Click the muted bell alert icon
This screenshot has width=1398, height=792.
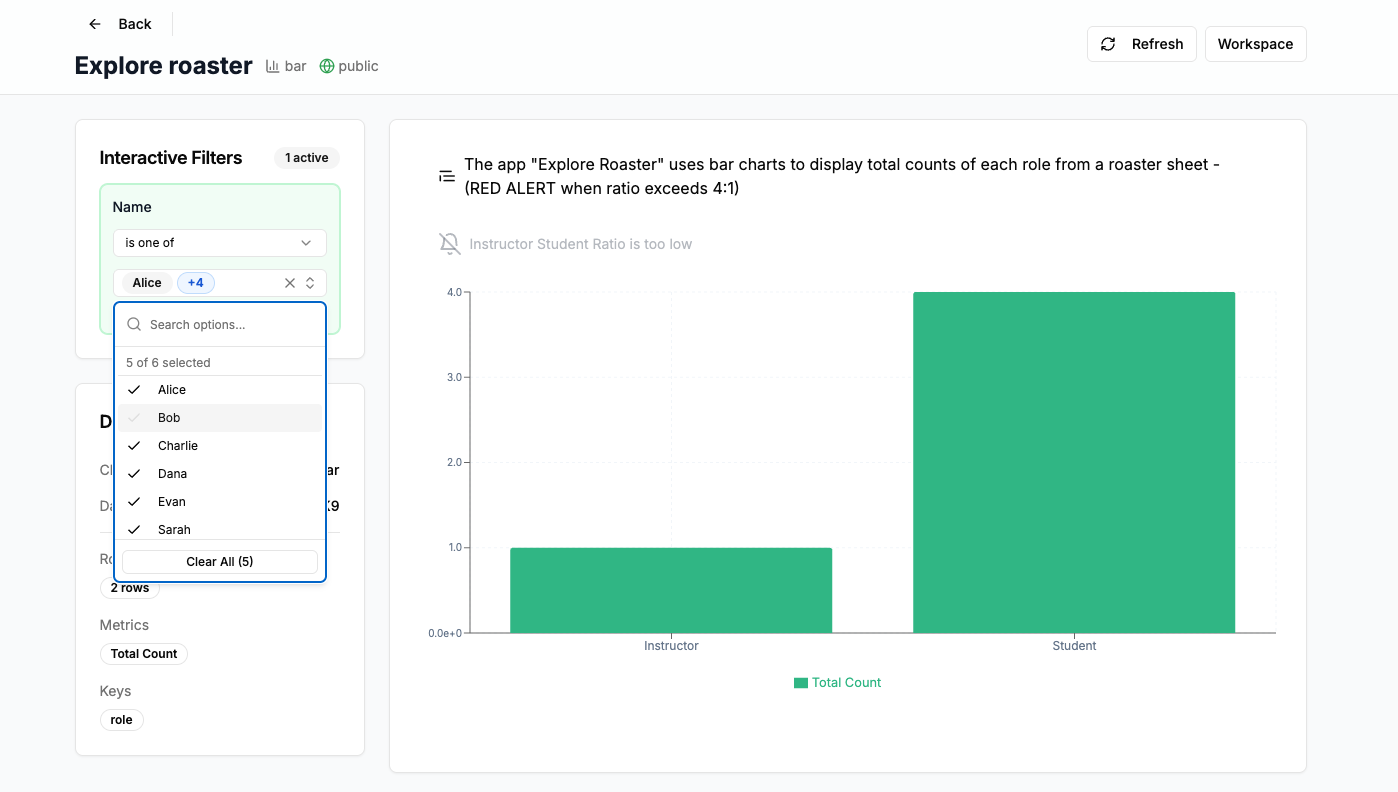(x=450, y=244)
